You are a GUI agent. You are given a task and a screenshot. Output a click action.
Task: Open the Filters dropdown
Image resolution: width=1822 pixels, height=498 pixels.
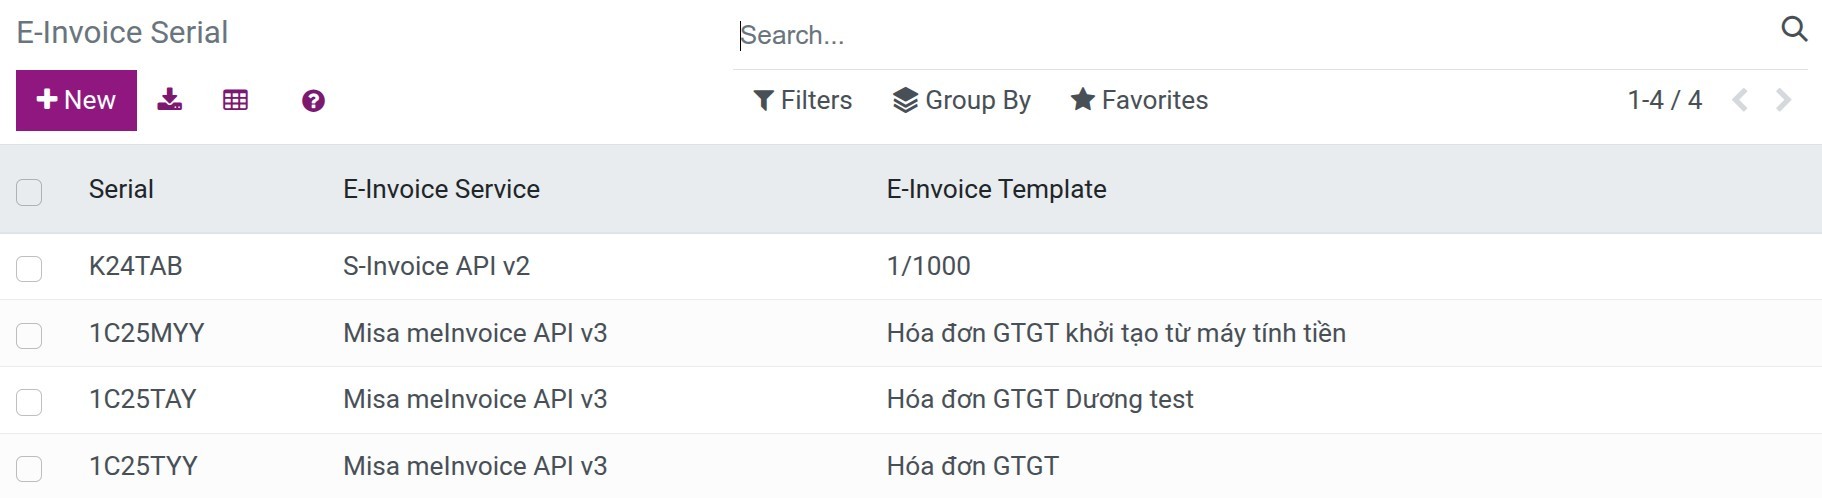[x=803, y=100]
